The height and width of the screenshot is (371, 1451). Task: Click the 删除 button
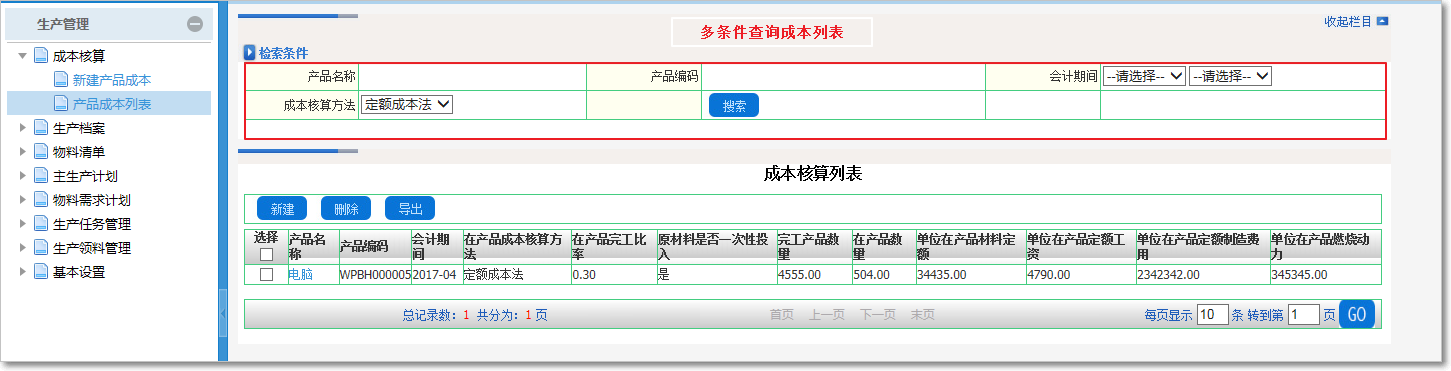pos(346,209)
